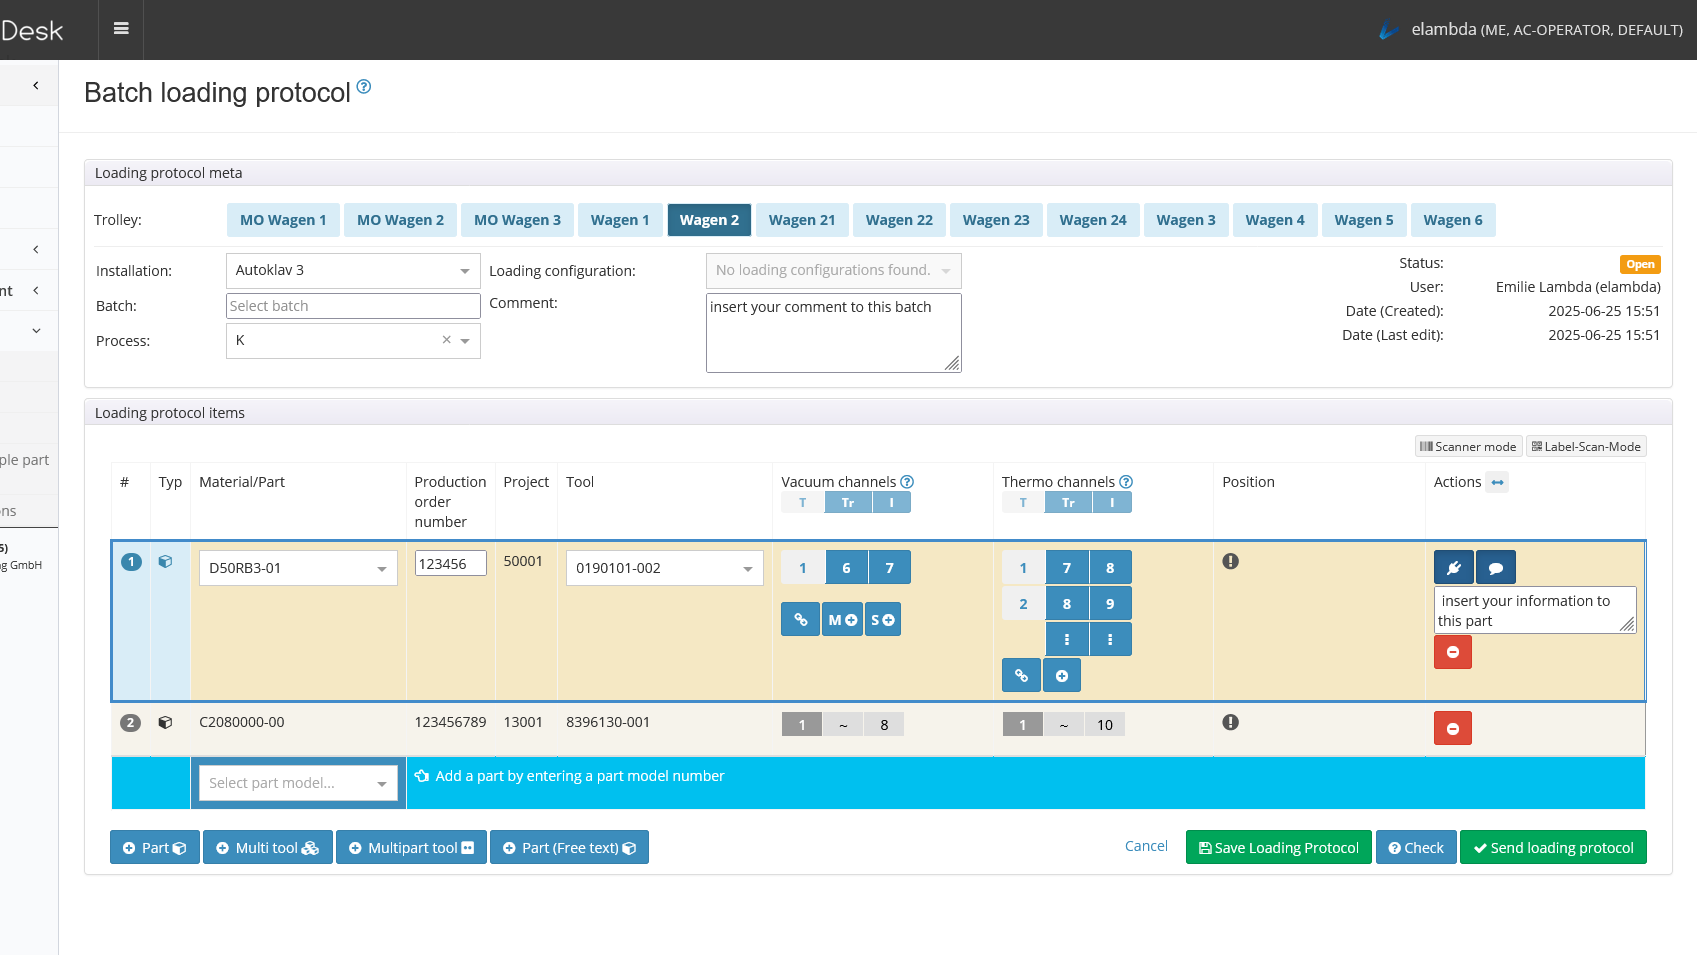Image resolution: width=1697 pixels, height=955 pixels.
Task: Click the hamburger menu icon in top bar
Action: click(x=121, y=29)
